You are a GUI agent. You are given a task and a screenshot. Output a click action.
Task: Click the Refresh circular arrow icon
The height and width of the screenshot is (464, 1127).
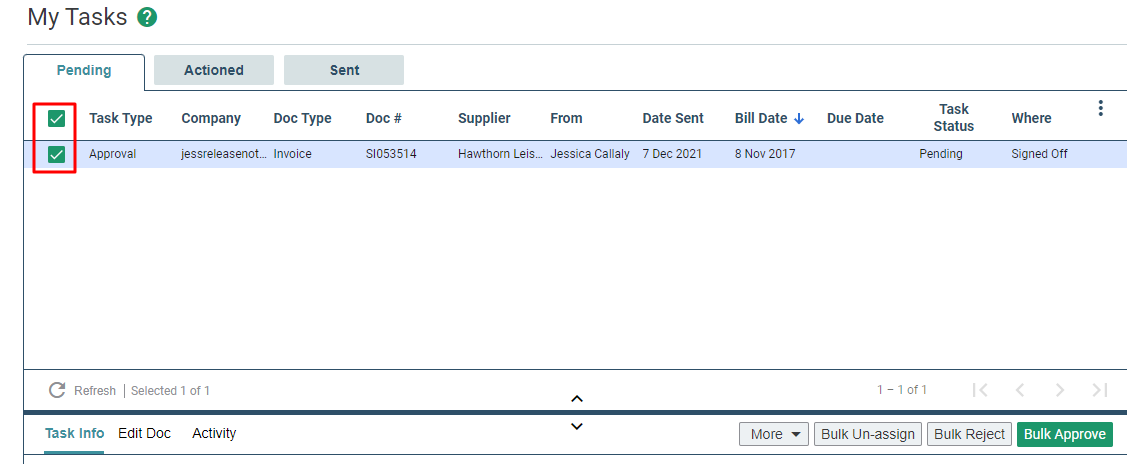point(57,390)
